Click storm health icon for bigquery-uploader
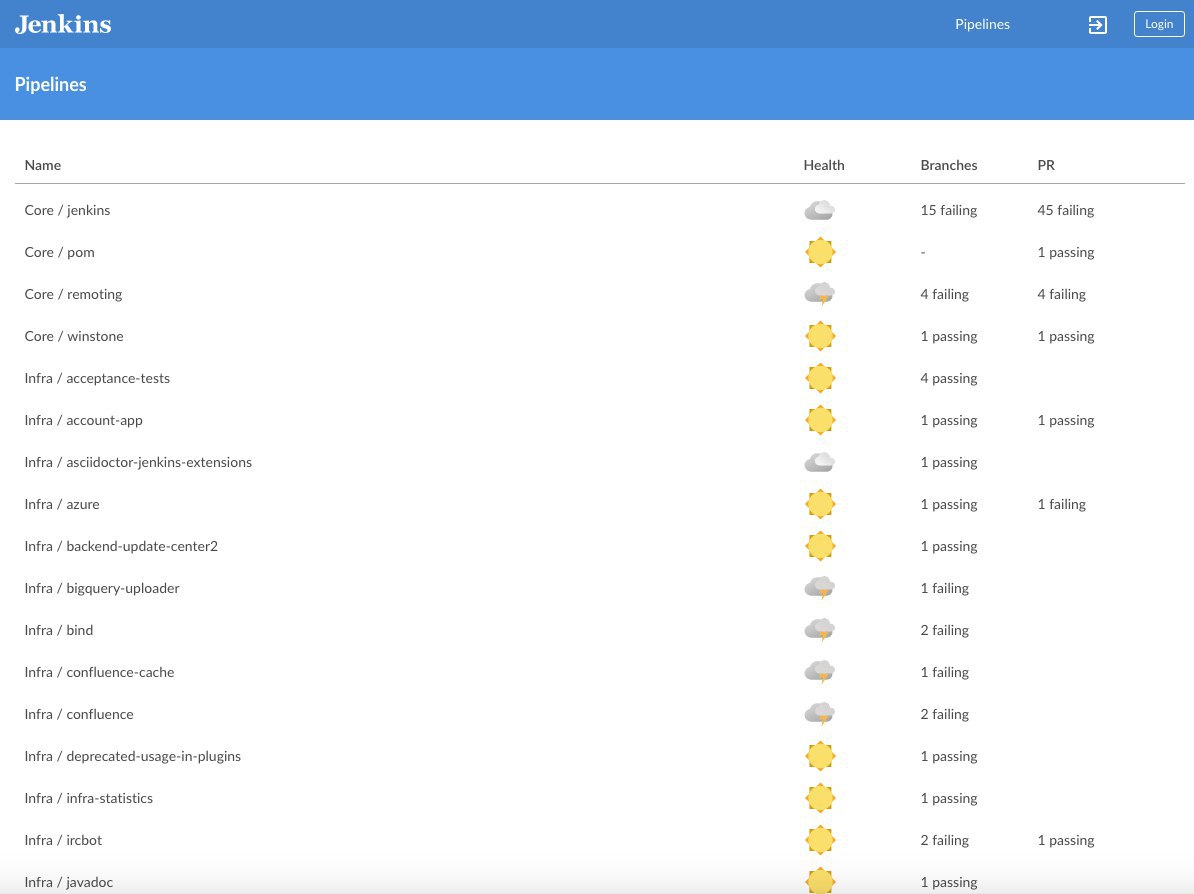The image size is (1194, 894). coord(820,588)
